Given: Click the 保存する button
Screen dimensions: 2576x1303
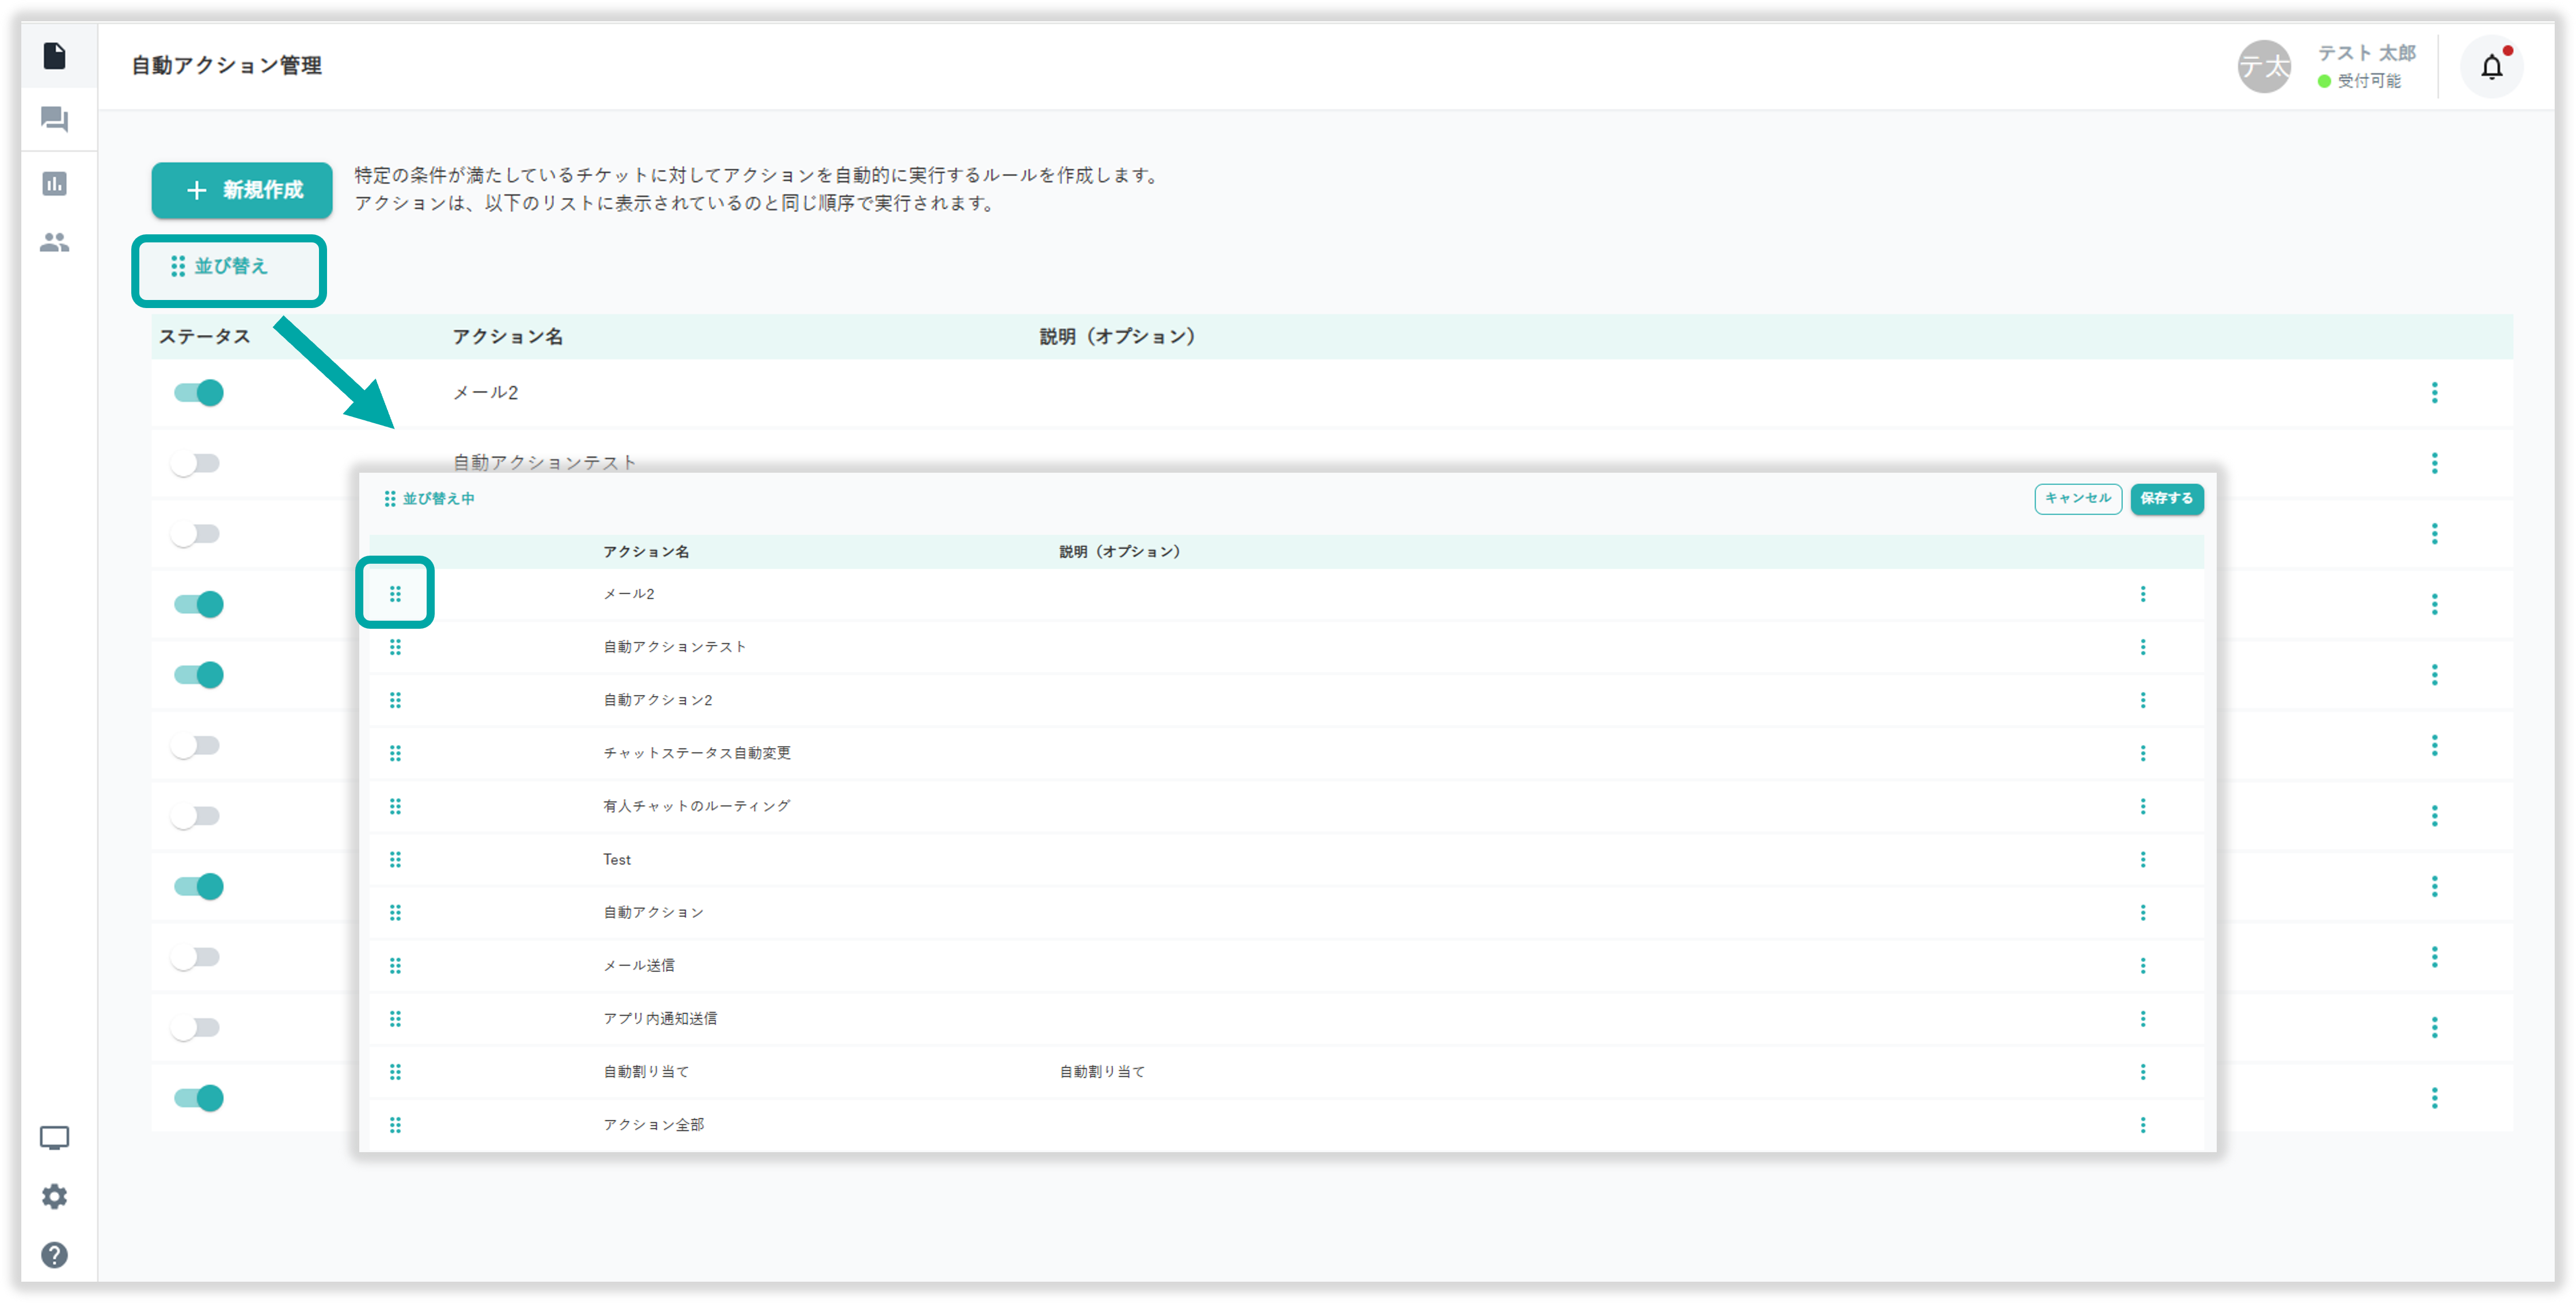Looking at the screenshot, I should click(x=2166, y=498).
